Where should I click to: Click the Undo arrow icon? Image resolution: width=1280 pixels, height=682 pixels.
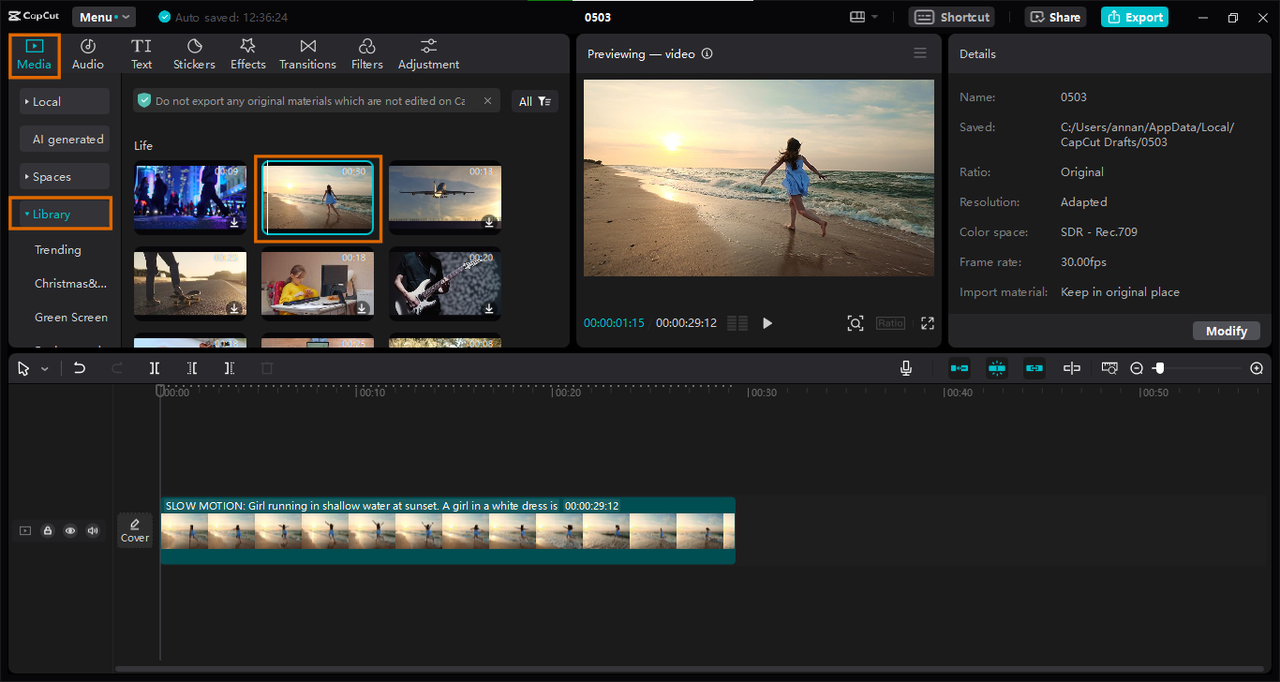coord(80,368)
